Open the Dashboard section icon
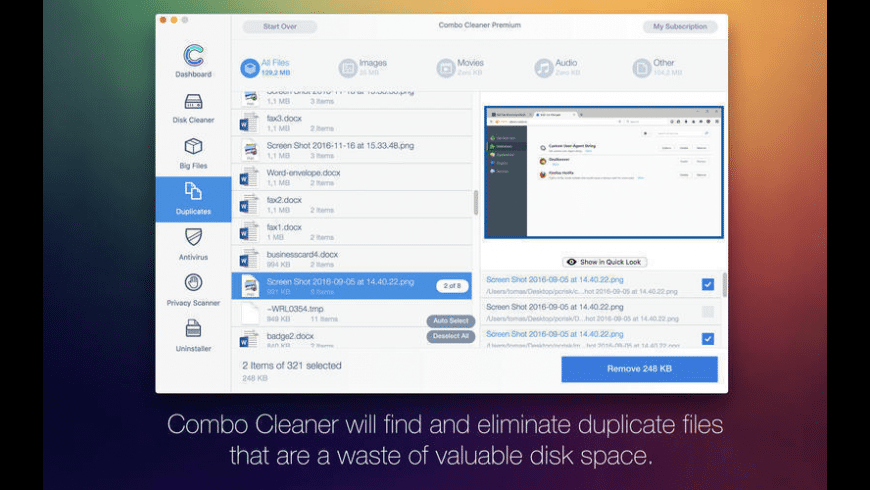 193,55
